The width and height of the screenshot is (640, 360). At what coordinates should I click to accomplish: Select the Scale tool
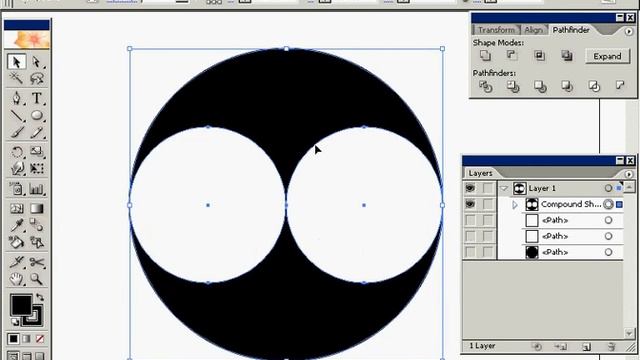click(x=36, y=152)
